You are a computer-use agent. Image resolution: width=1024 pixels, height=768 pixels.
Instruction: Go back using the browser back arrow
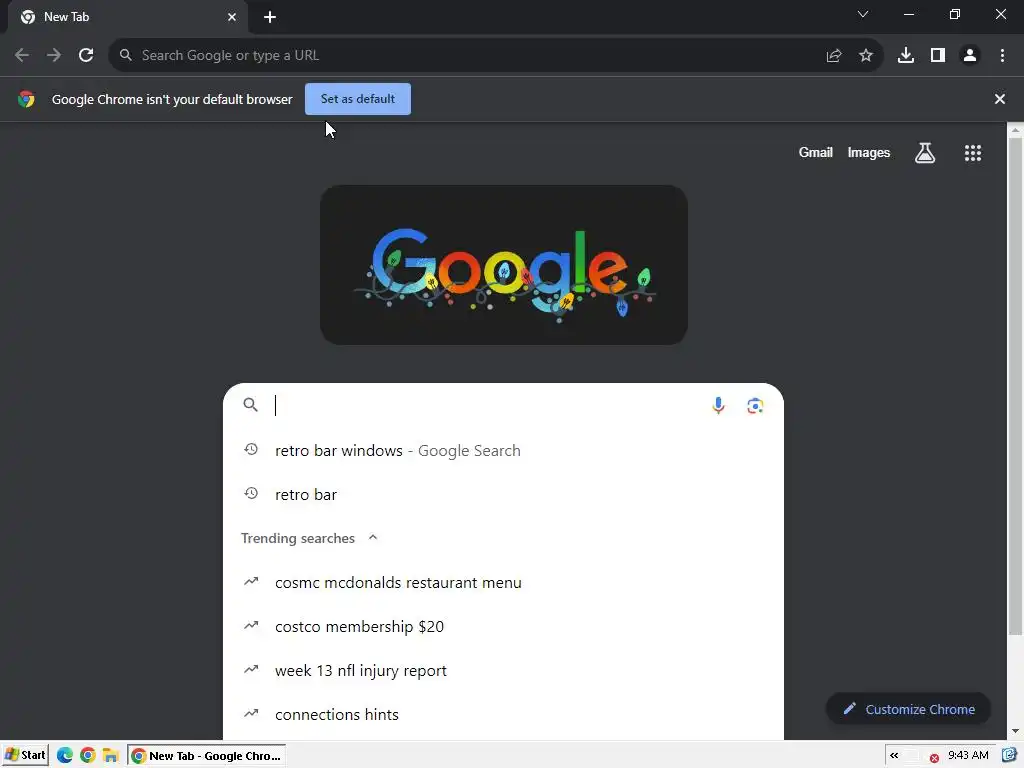(22, 56)
